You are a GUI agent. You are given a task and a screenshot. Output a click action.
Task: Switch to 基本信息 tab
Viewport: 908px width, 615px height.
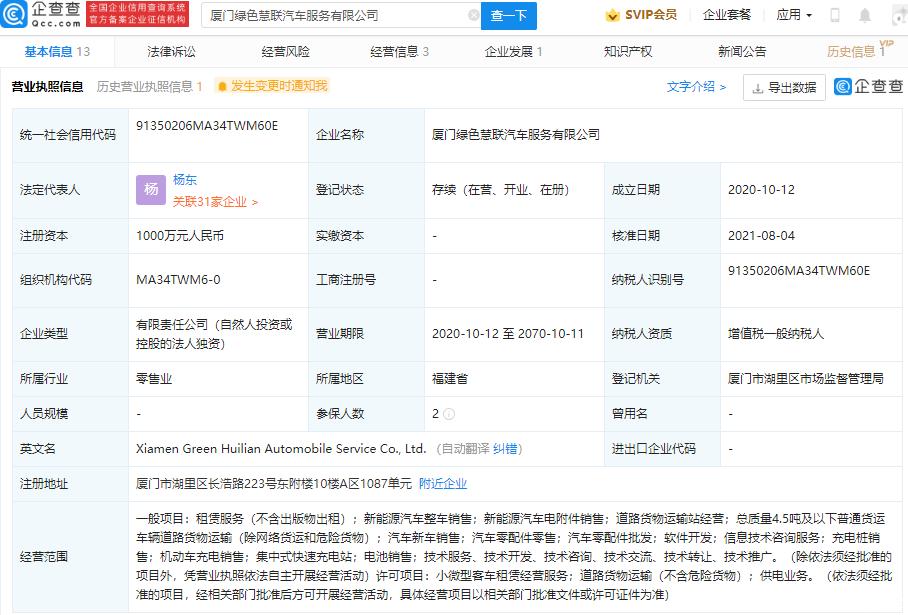click(x=57, y=52)
